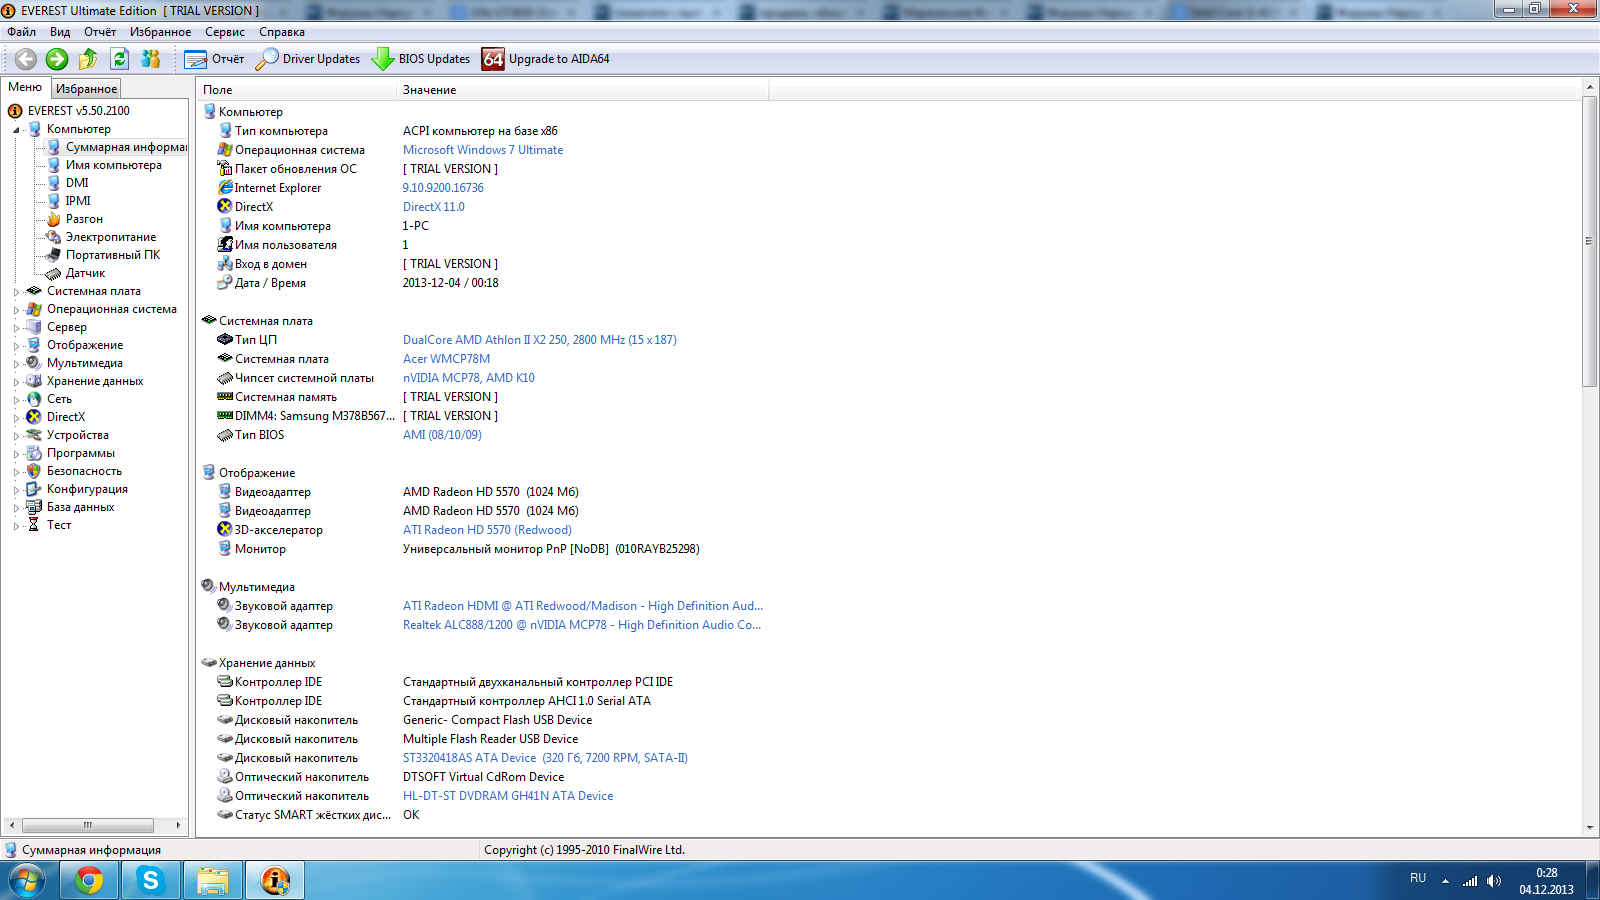Click the vertical scrollbar down arrow
The height and width of the screenshot is (900, 1600).
(x=1589, y=828)
